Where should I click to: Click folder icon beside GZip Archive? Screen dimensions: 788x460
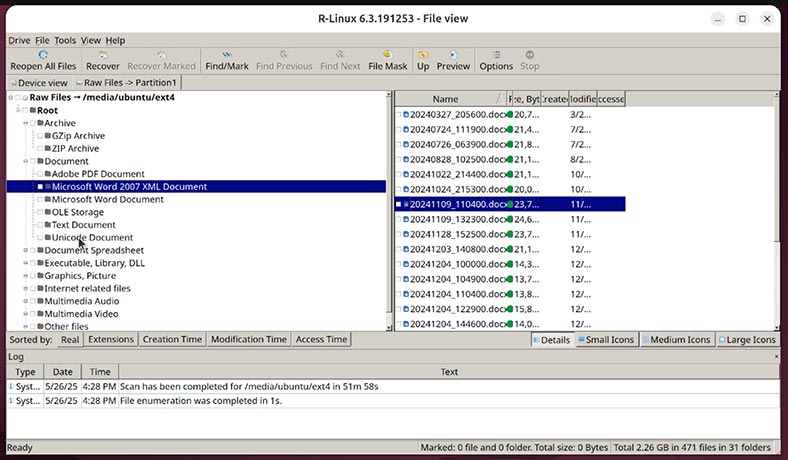click(x=48, y=136)
